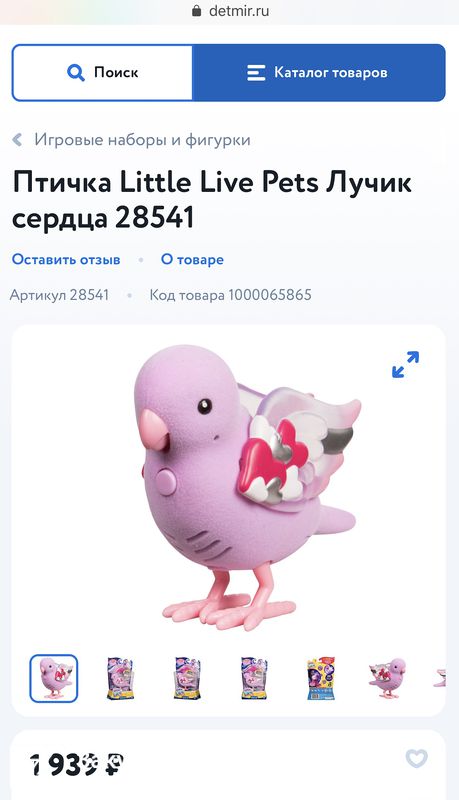Viewport: 459px width, 800px height.
Task: Click the Оставить отзыв link
Action: (66, 259)
